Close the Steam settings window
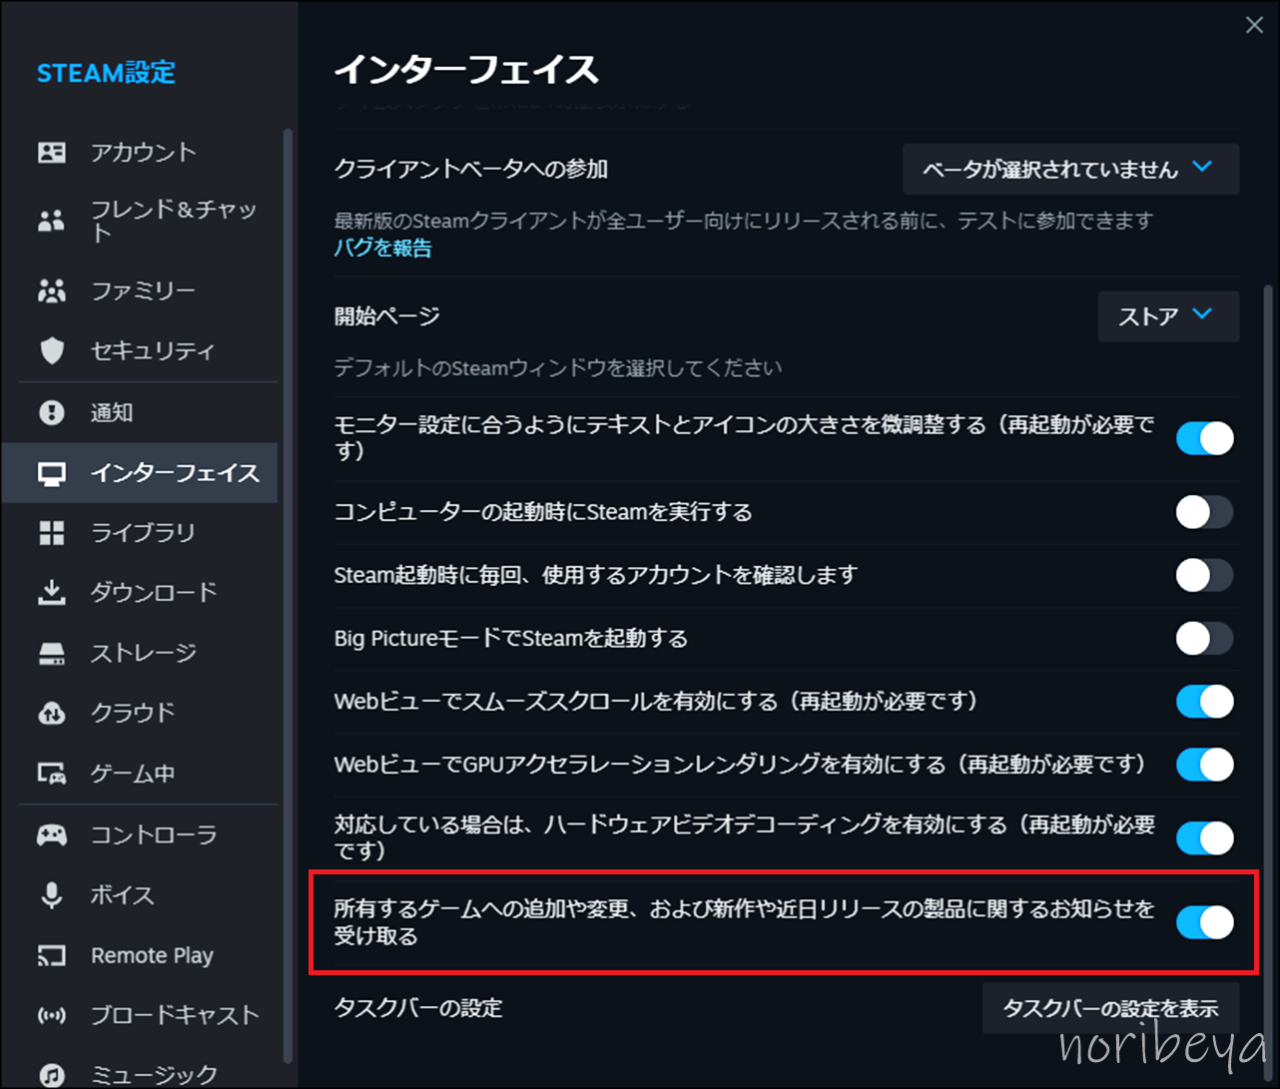 click(1254, 25)
